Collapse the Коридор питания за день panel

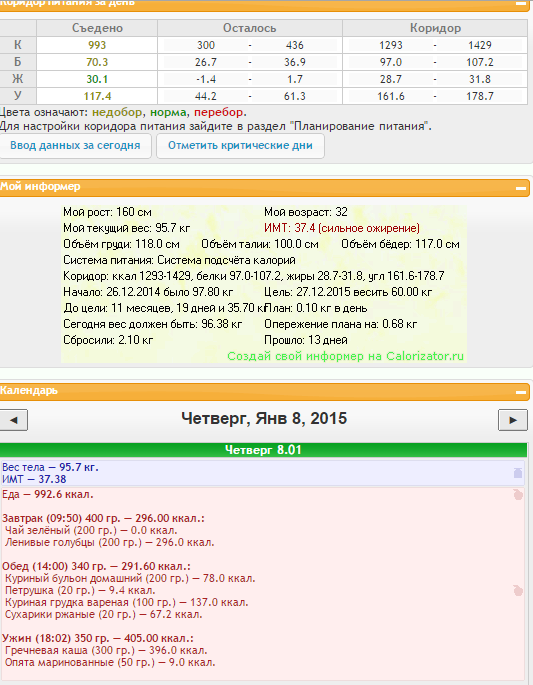click(x=520, y=3)
